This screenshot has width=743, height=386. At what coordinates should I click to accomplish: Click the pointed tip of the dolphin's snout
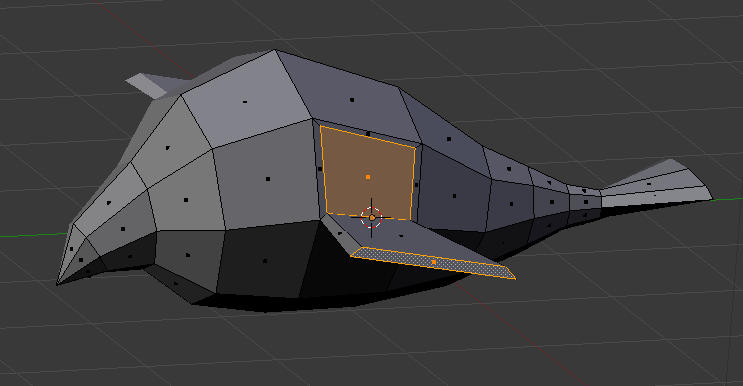click(x=58, y=284)
